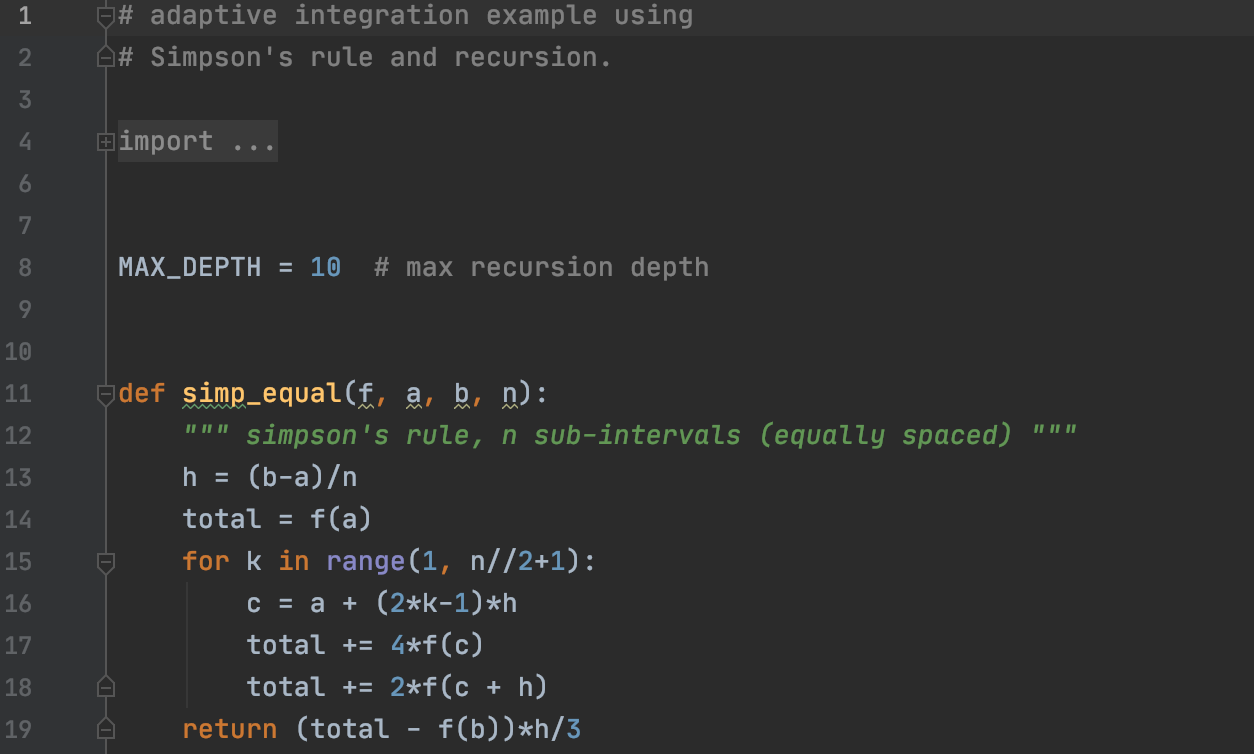Click the underlined function name simp_equal
The width and height of the screenshot is (1254, 754).
click(x=262, y=393)
